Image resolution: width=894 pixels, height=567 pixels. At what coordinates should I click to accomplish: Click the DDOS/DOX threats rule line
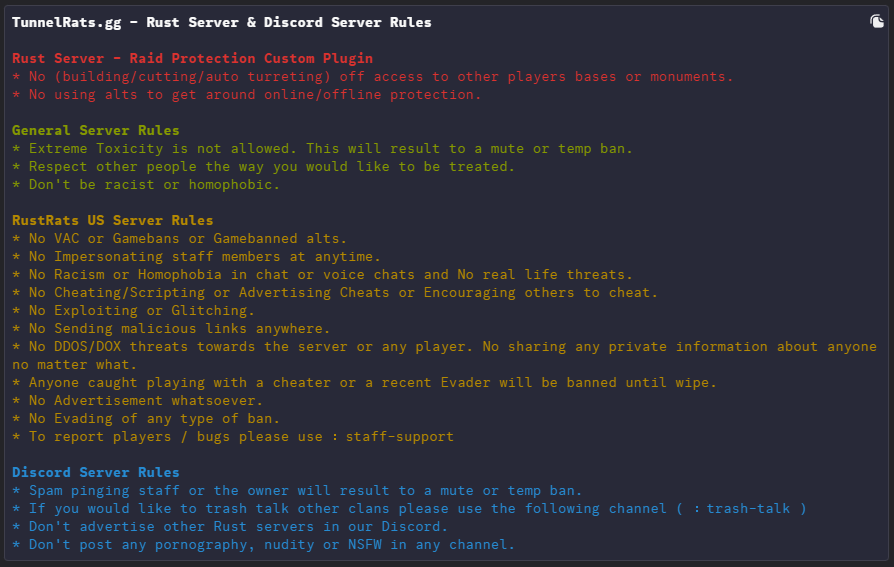(x=445, y=355)
